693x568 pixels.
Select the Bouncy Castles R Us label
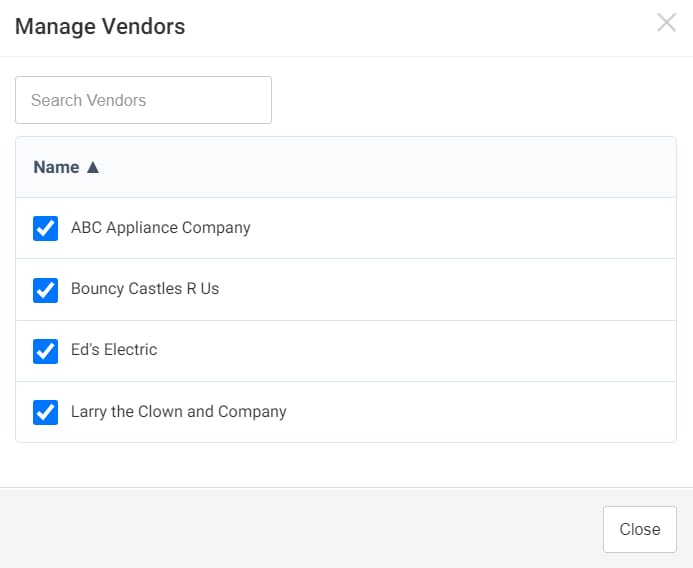point(145,289)
